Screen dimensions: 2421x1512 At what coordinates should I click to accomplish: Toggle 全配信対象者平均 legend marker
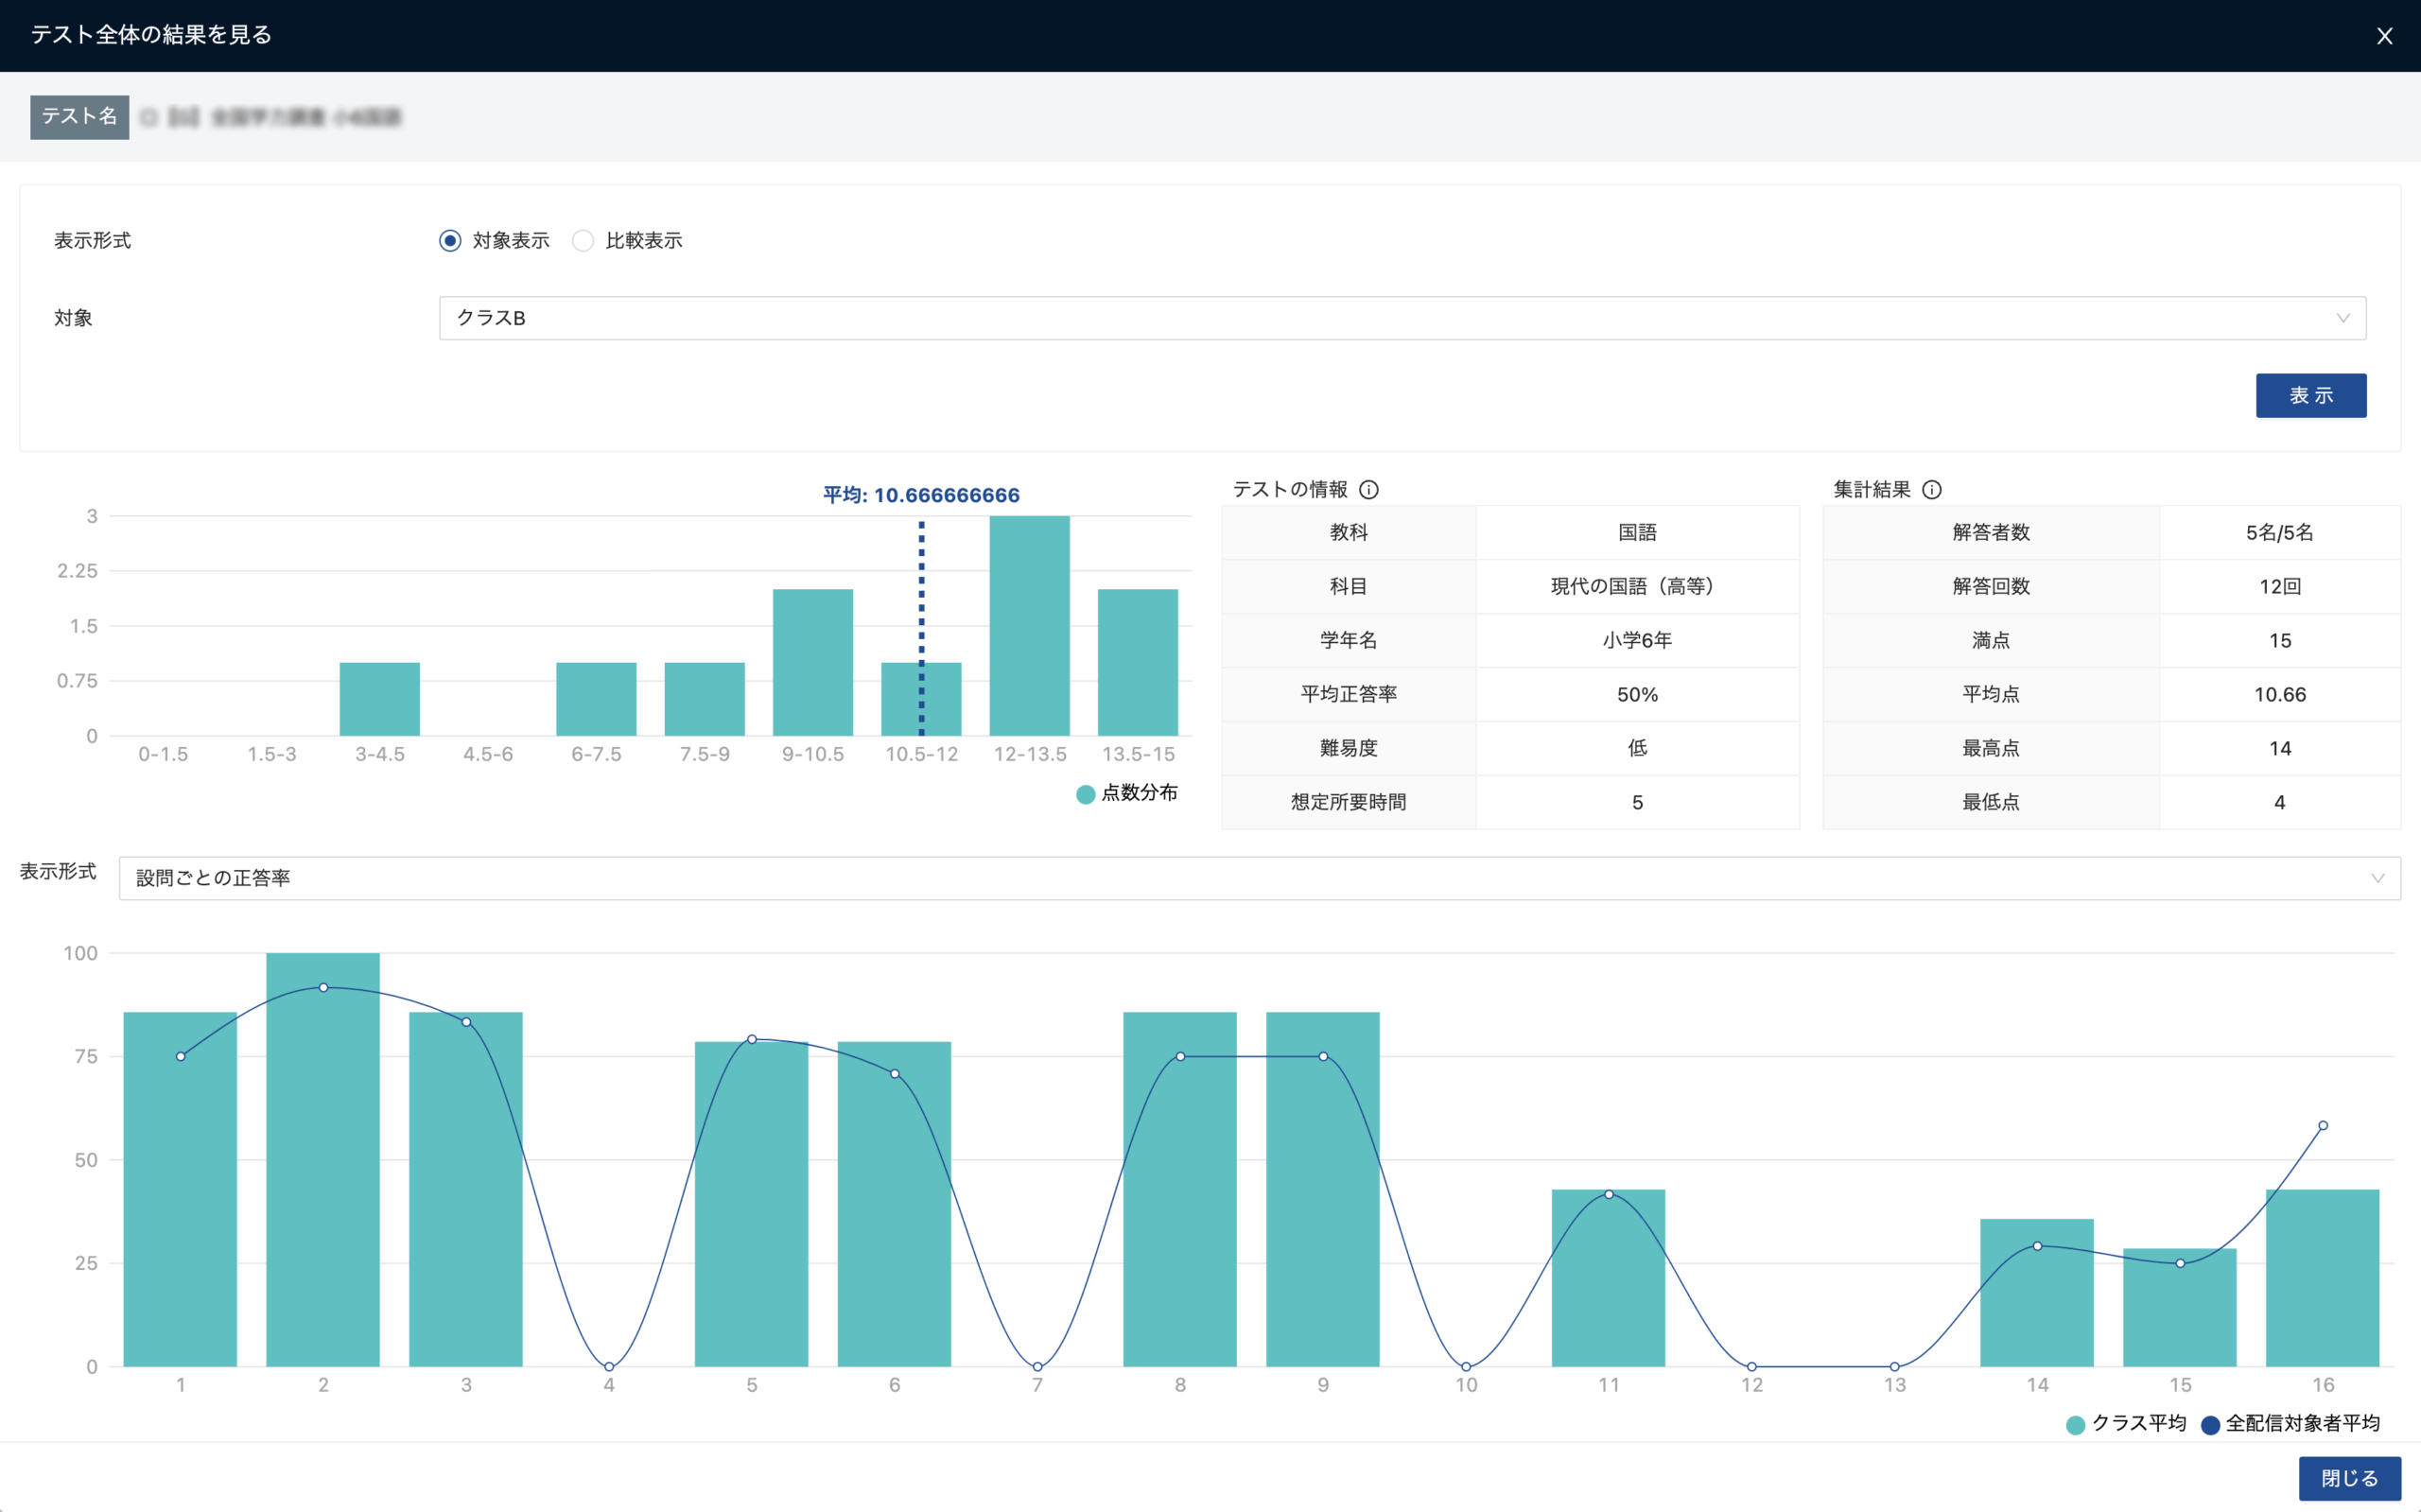point(2210,1425)
